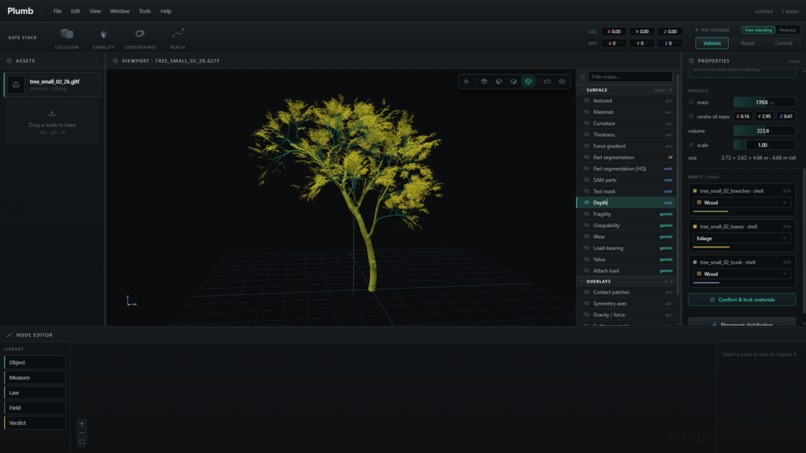Open the trunk material dropdown (Wood)

pyautogui.click(x=742, y=274)
